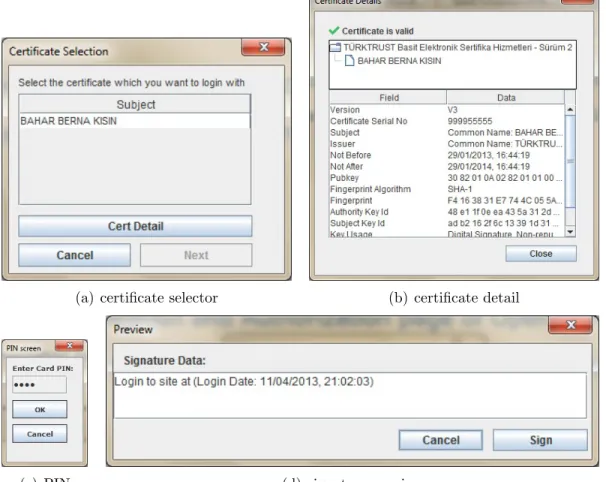The image size is (606, 482).
Task: Select the Certificate Serial No row
Action: coord(447,121)
